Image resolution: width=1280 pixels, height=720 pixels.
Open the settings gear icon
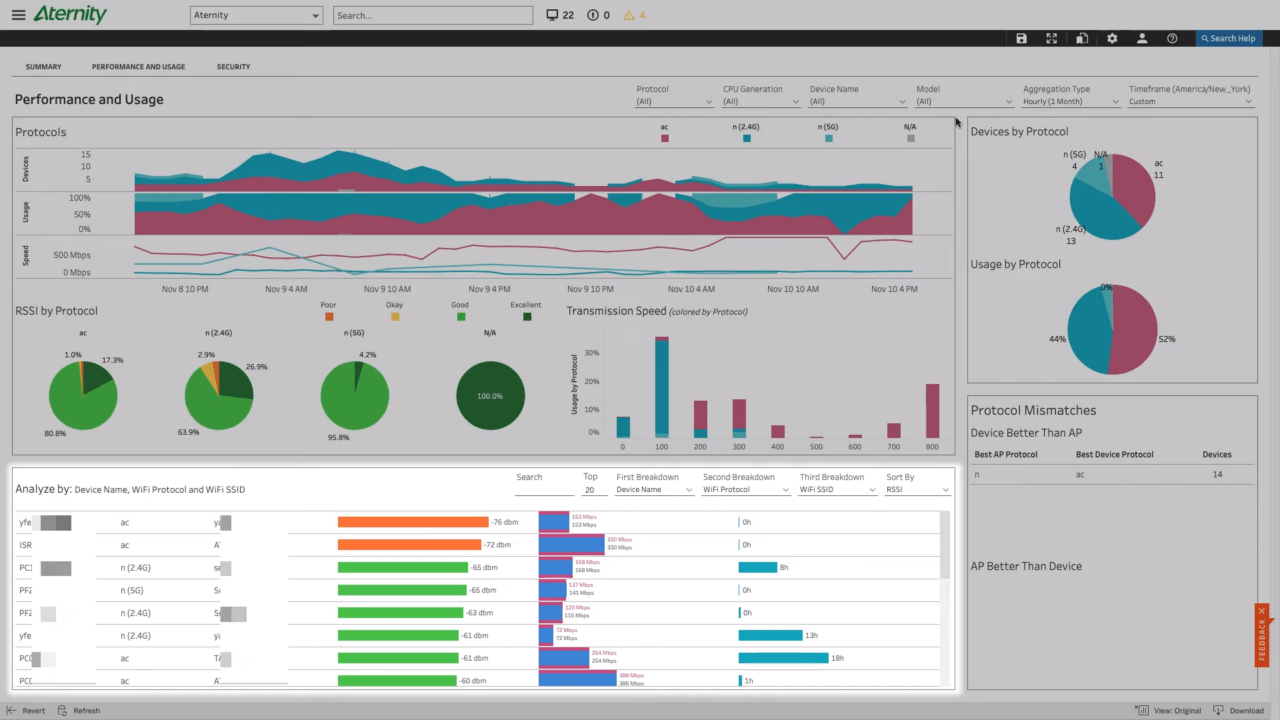(x=1112, y=38)
